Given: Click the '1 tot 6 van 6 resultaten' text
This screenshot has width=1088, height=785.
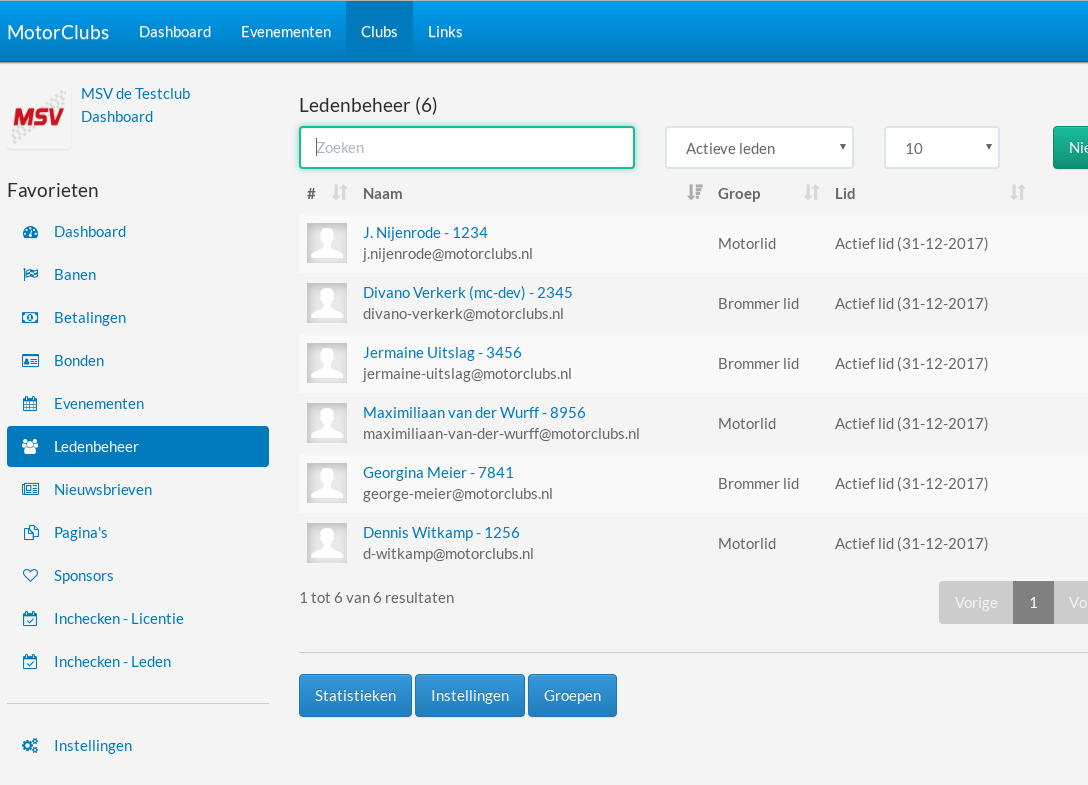Looking at the screenshot, I should point(377,598).
